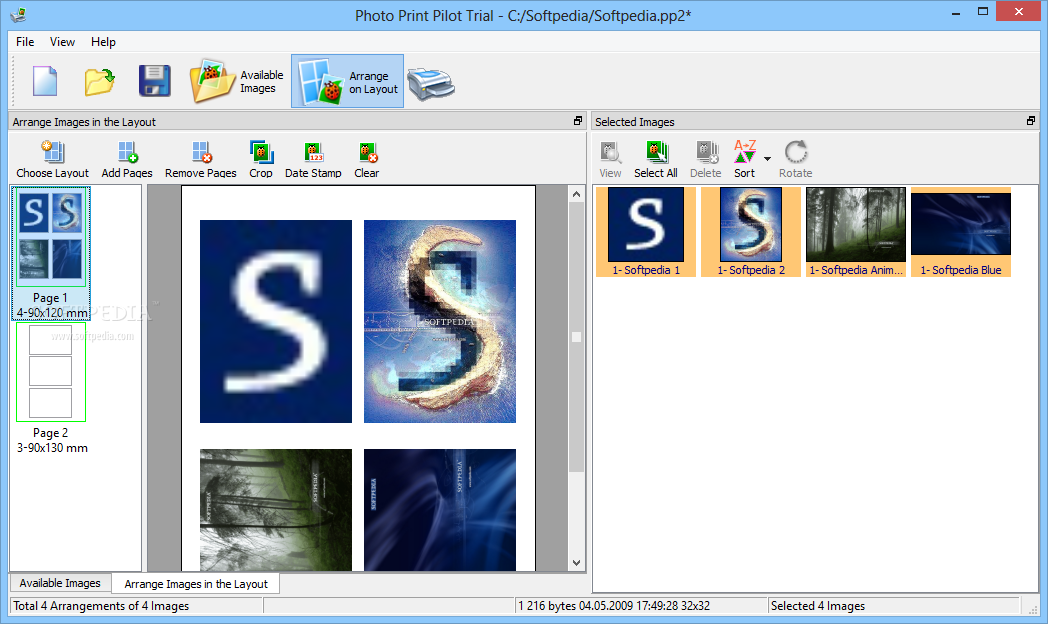Switch to Available Images toolbar button
This screenshot has height=624, width=1048.
point(237,82)
